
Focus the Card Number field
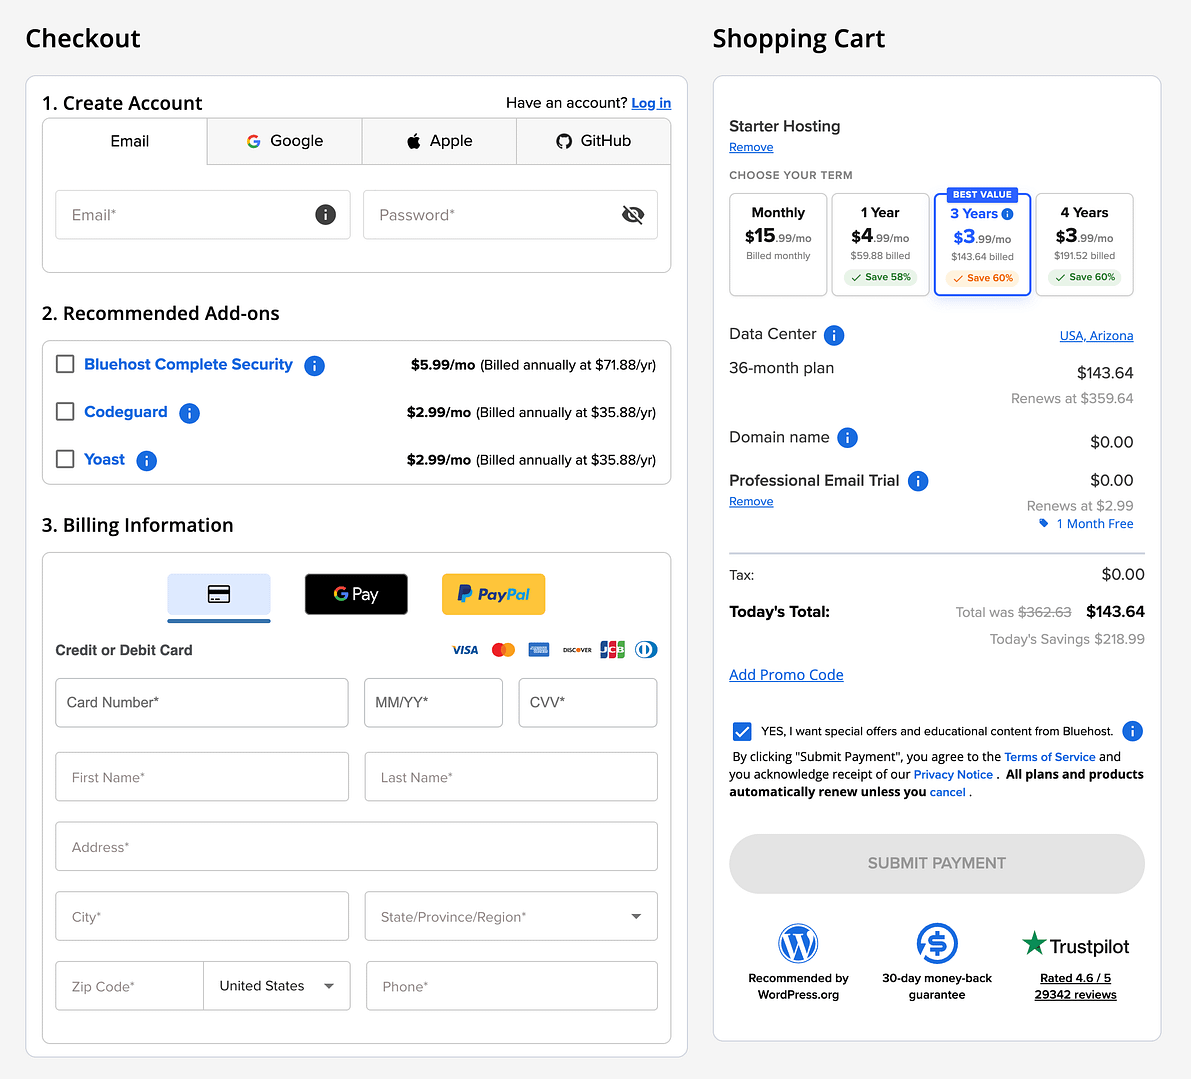click(202, 703)
